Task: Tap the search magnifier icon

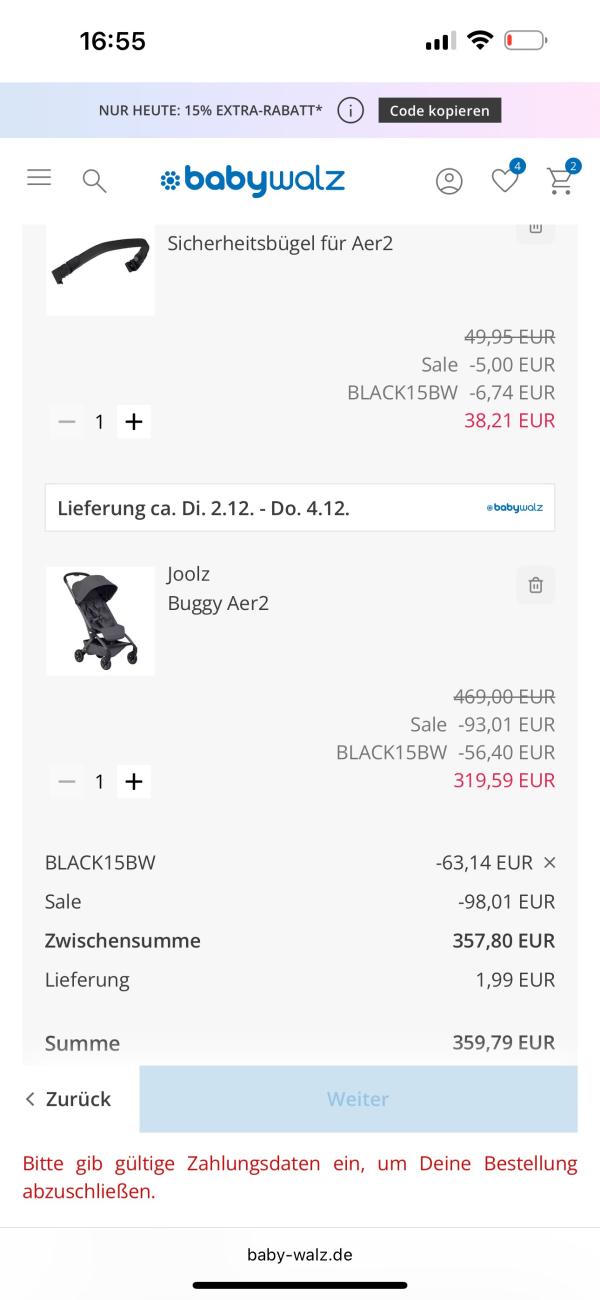Action: coord(94,181)
